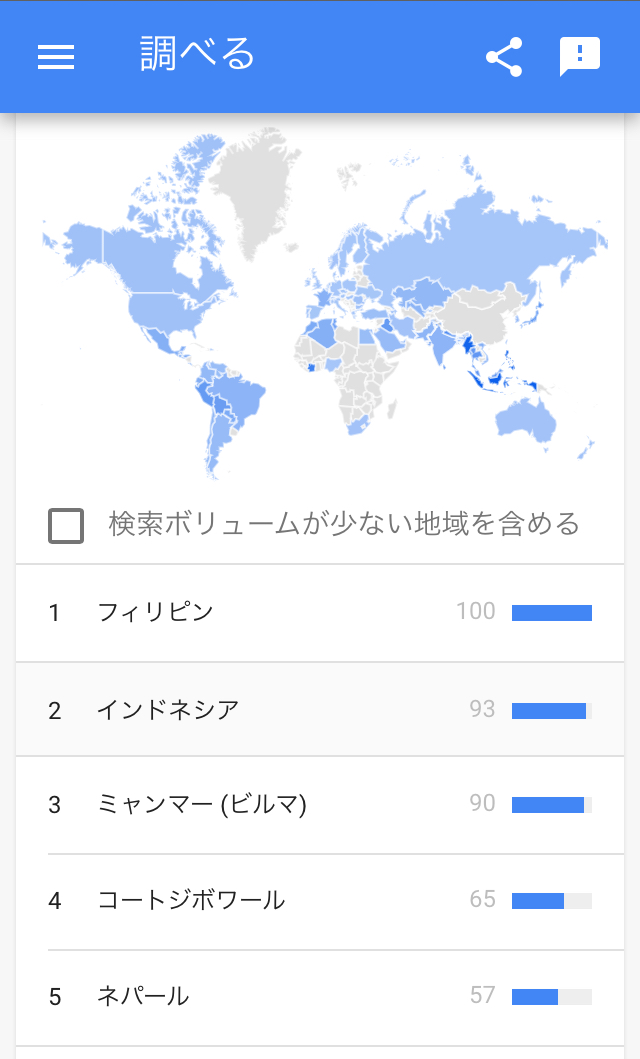The image size is (640, 1059).
Task: Open the ミャンマー (ビルマ) region entry
Action: click(x=202, y=804)
